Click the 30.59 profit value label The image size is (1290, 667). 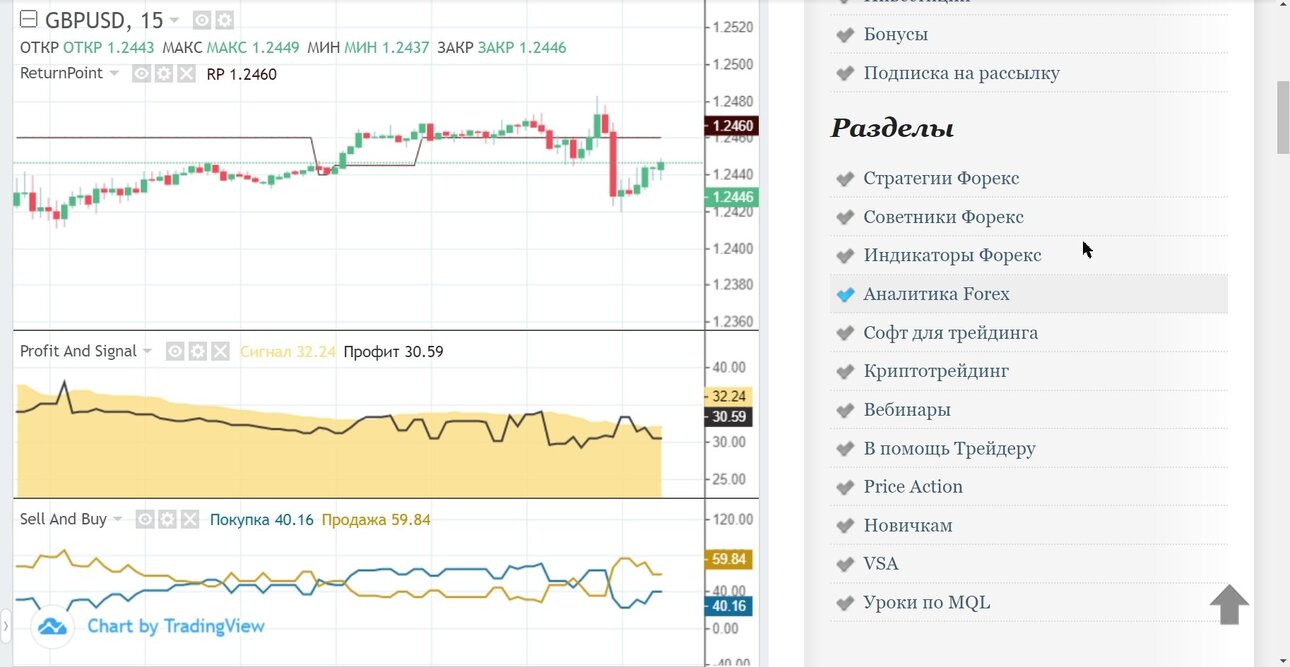pyautogui.click(x=730, y=417)
